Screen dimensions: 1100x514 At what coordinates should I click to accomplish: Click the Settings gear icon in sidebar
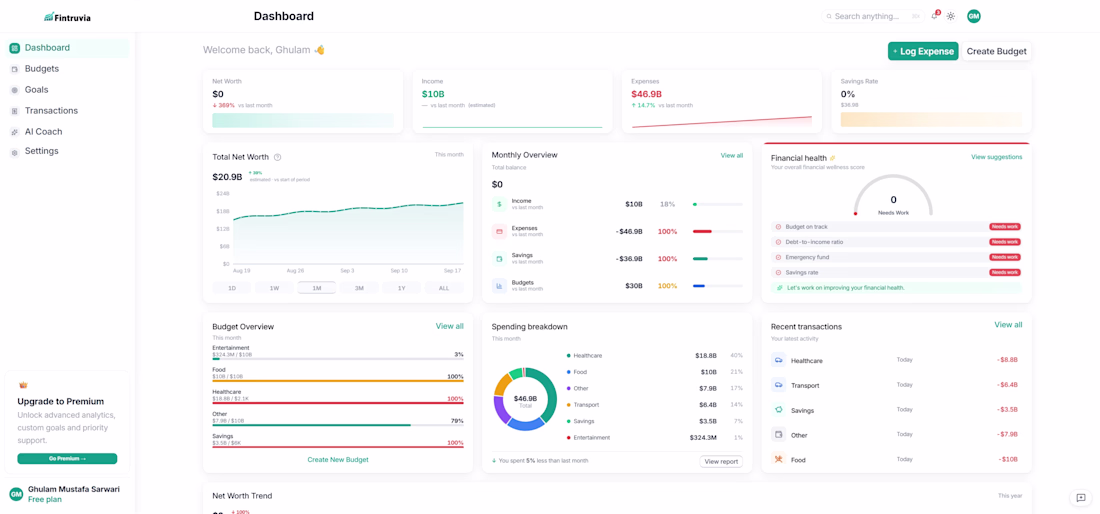click(15, 152)
